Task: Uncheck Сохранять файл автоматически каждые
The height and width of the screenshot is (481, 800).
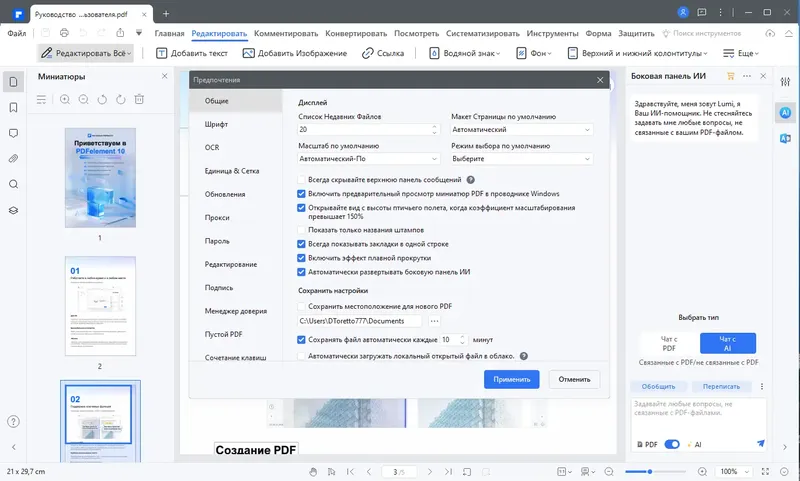Action: [301, 340]
